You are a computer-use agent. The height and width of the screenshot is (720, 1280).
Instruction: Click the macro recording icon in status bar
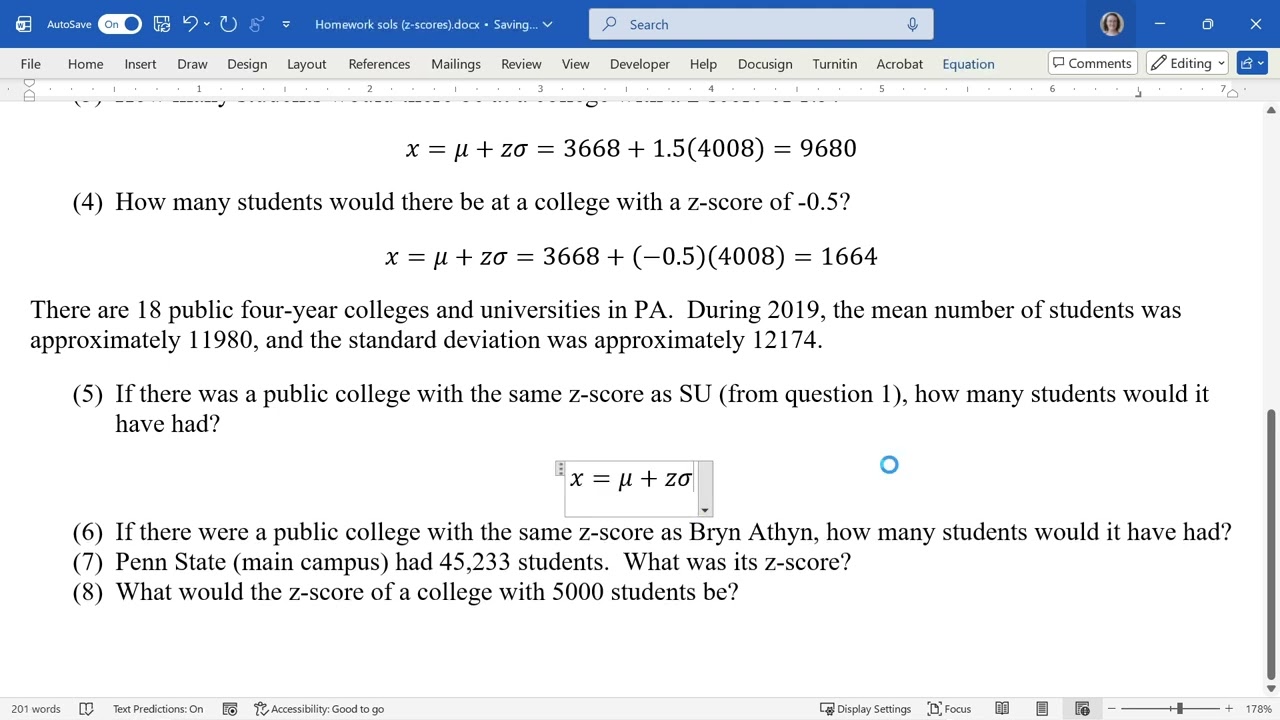pos(230,709)
